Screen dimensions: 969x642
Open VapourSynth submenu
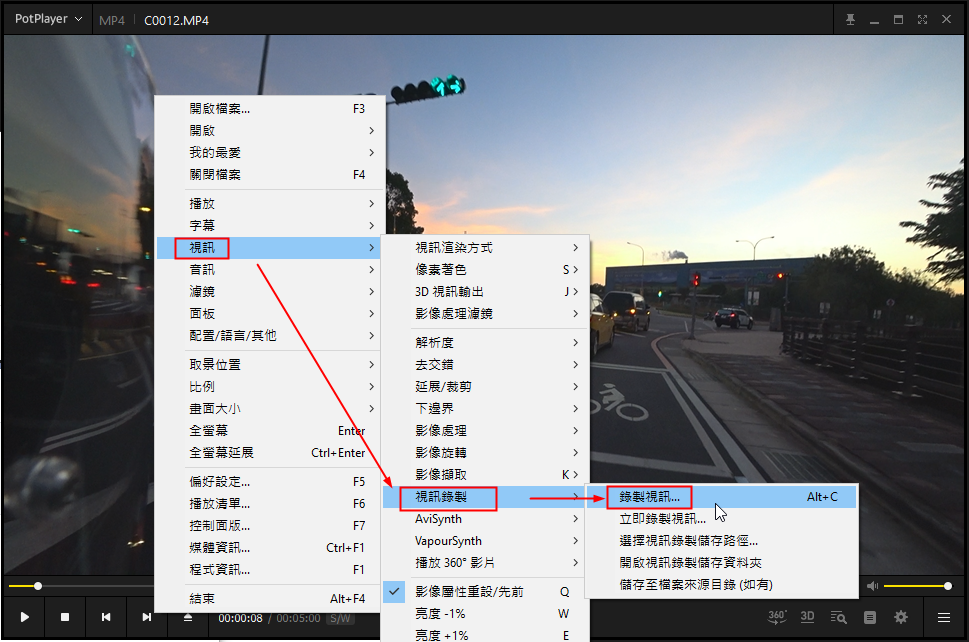485,541
